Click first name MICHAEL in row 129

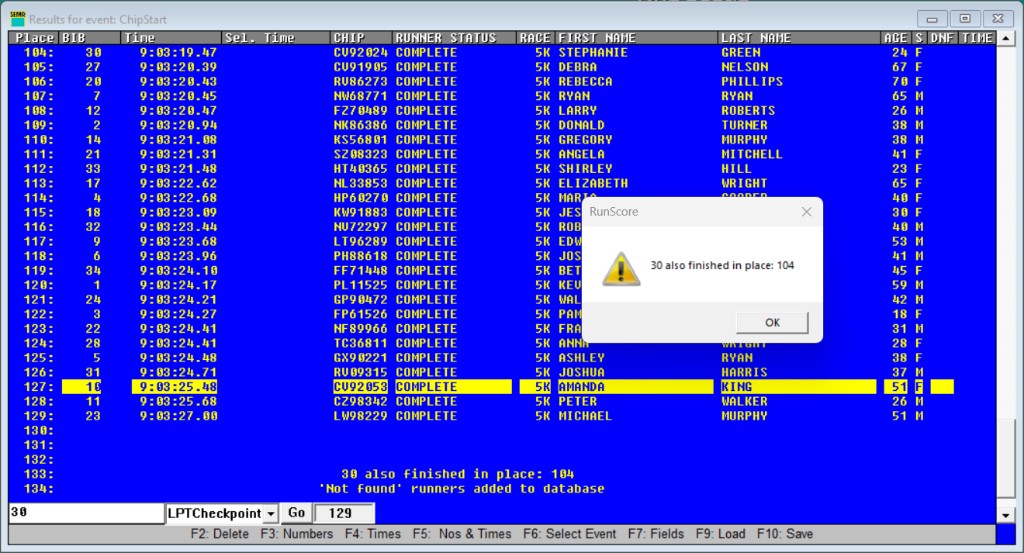pos(585,416)
